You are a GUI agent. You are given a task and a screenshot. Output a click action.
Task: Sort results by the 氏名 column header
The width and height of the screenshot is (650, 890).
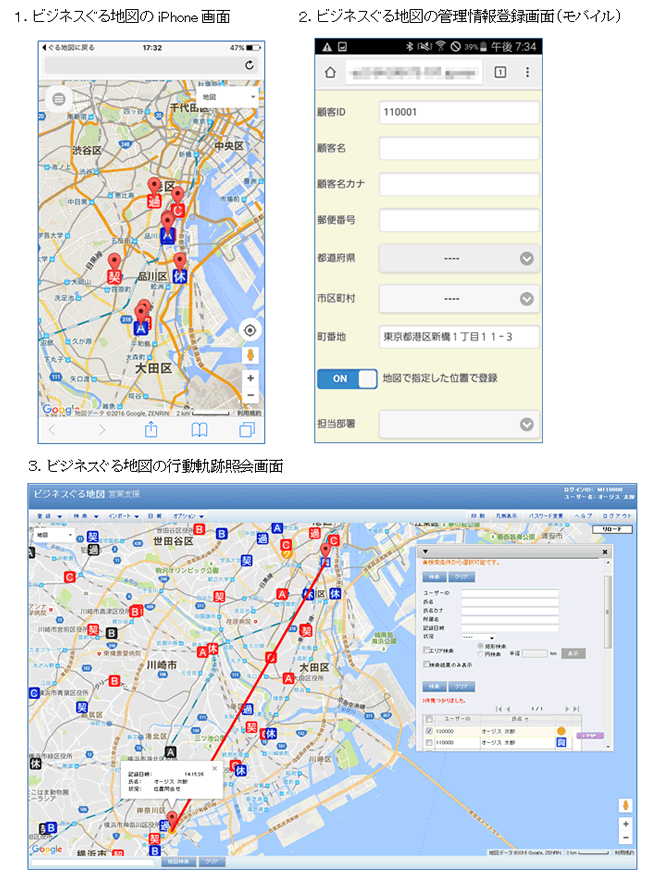[516, 719]
